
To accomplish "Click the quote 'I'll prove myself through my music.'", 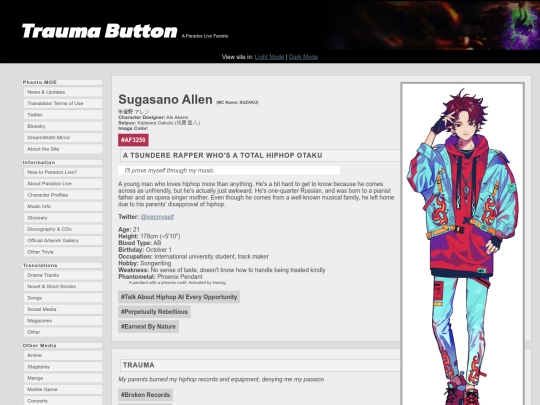I will (x=170, y=170).
